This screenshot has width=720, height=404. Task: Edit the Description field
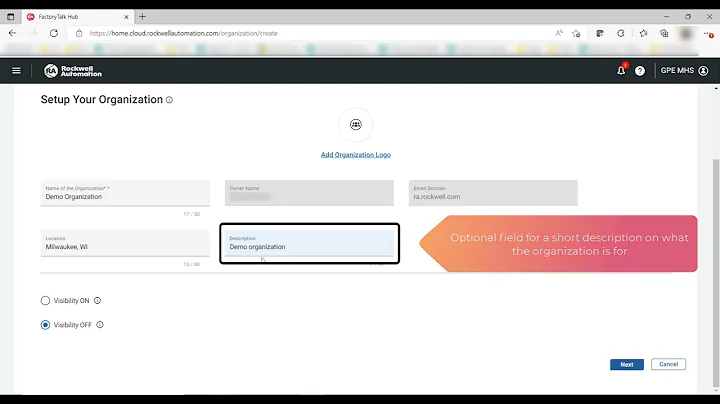point(309,243)
